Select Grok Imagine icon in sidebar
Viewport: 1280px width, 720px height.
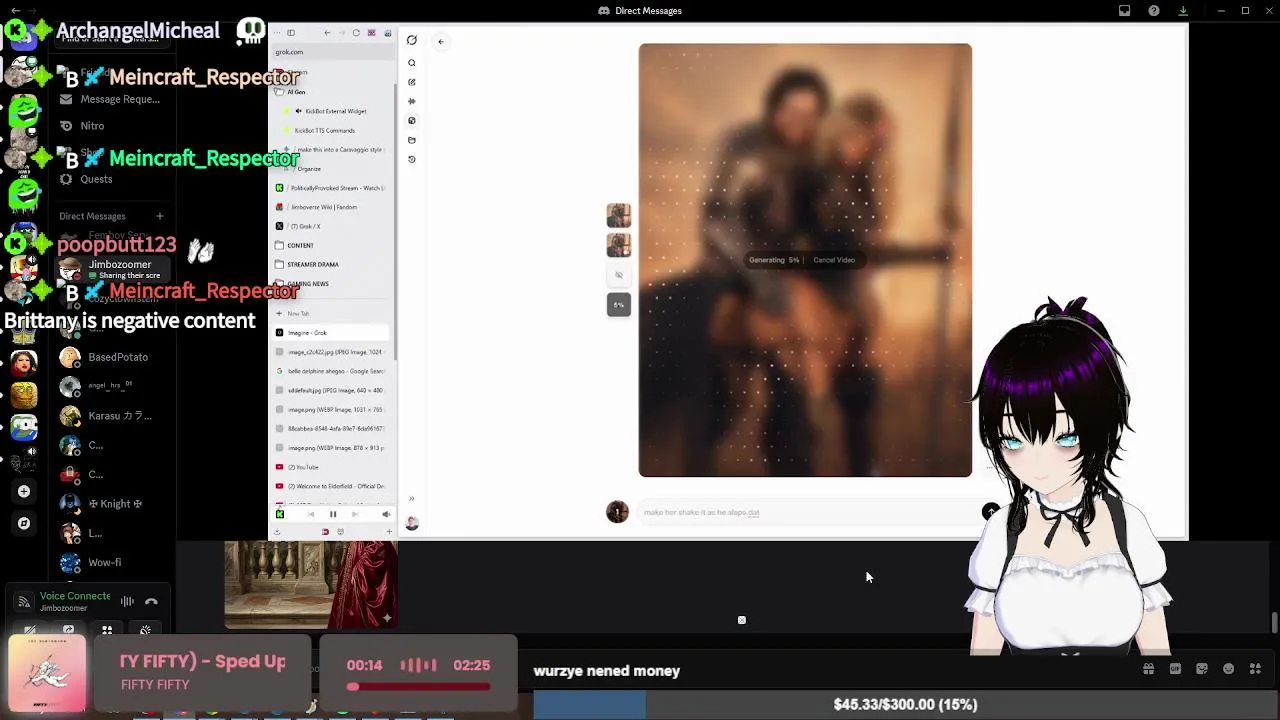click(411, 120)
